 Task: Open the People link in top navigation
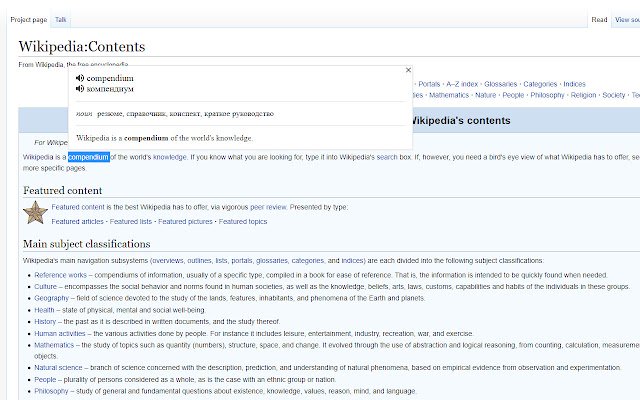coord(513,95)
